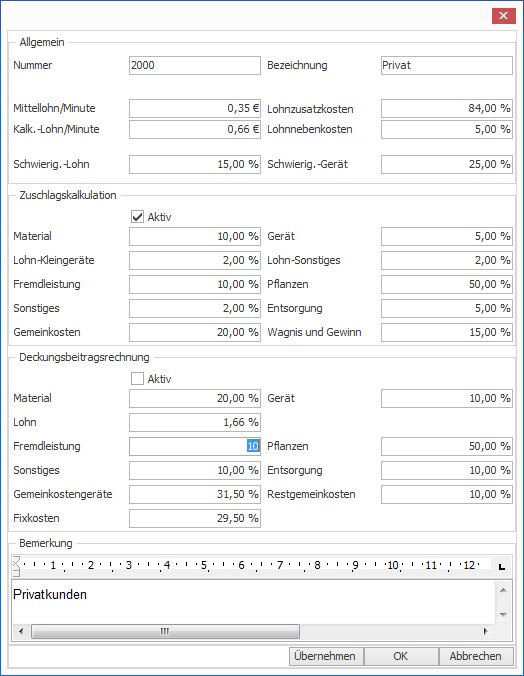Click Fremdleistung field with highlighted 10
The image size is (524, 676).
[195, 447]
